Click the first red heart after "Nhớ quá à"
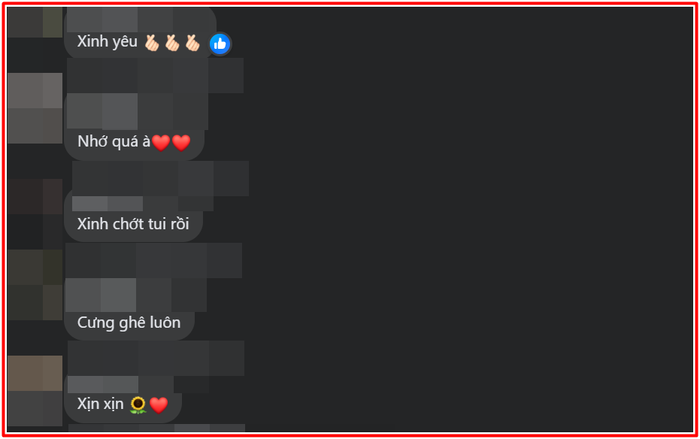This screenshot has width=700, height=439. coord(161,142)
